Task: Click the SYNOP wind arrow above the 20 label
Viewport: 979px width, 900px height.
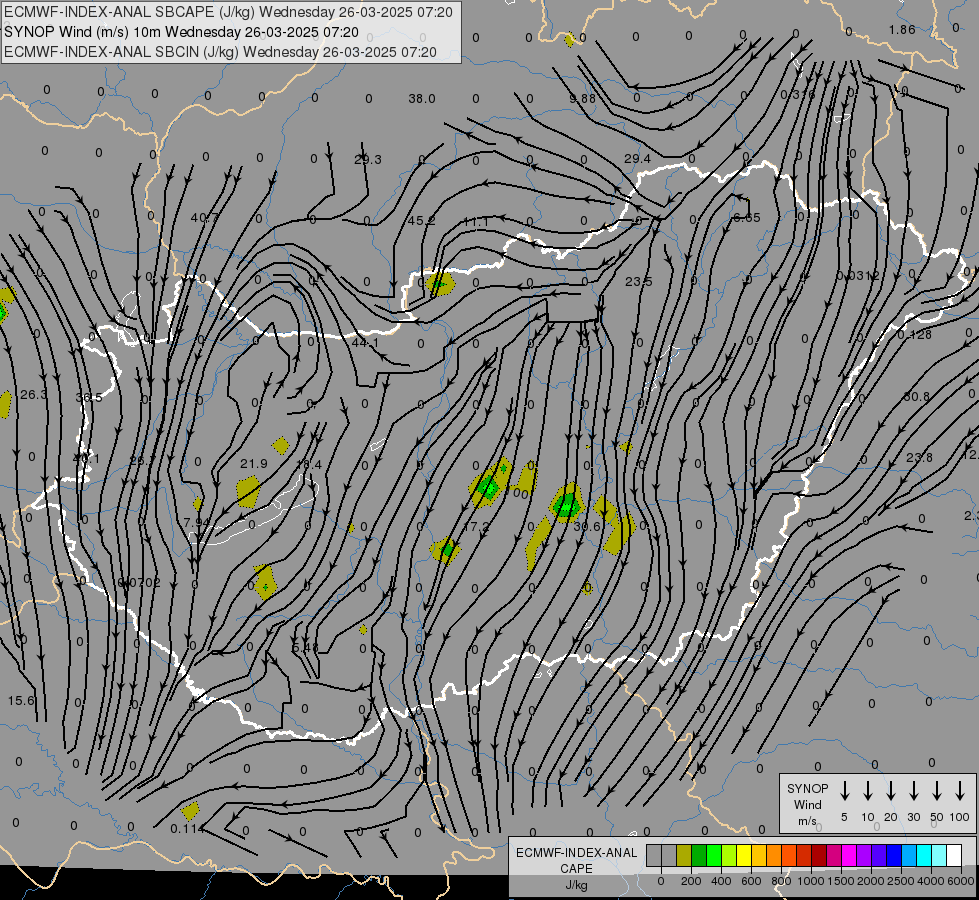Action: [x=891, y=791]
